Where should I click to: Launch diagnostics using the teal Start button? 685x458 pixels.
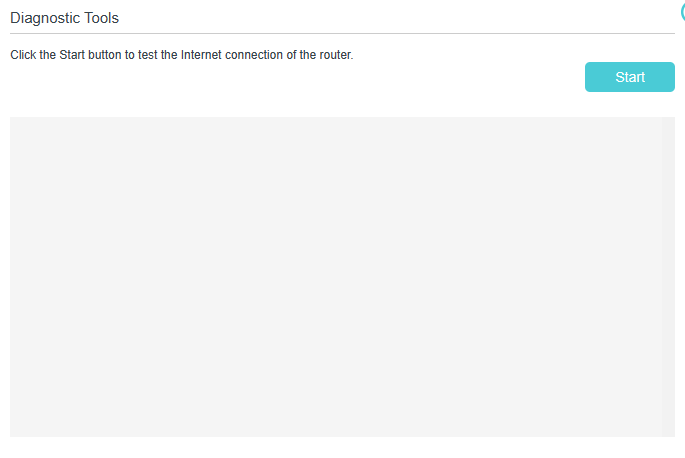630,77
